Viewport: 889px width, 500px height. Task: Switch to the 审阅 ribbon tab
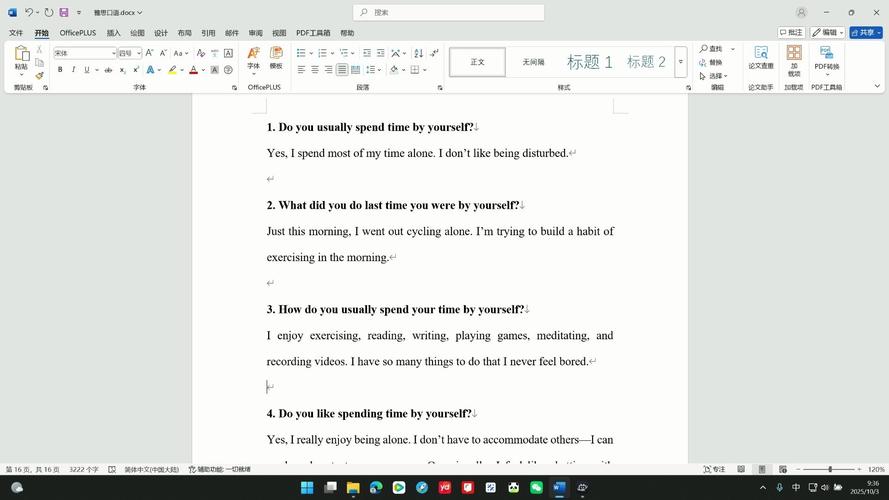[x=256, y=33]
